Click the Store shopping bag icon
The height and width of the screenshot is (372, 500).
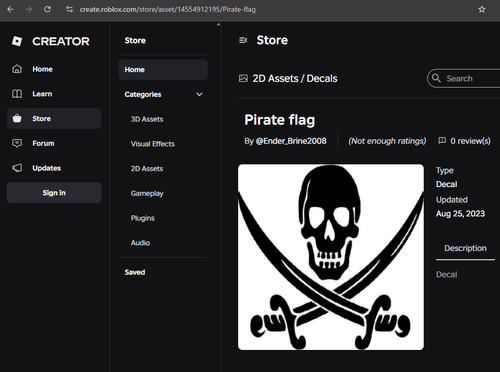pos(17,118)
